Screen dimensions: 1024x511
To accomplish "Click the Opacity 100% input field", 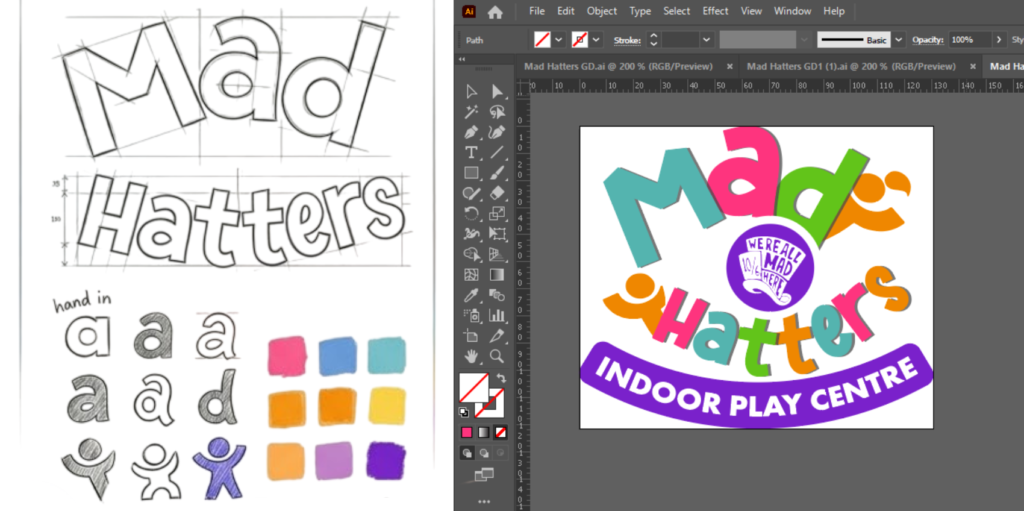I will [968, 40].
